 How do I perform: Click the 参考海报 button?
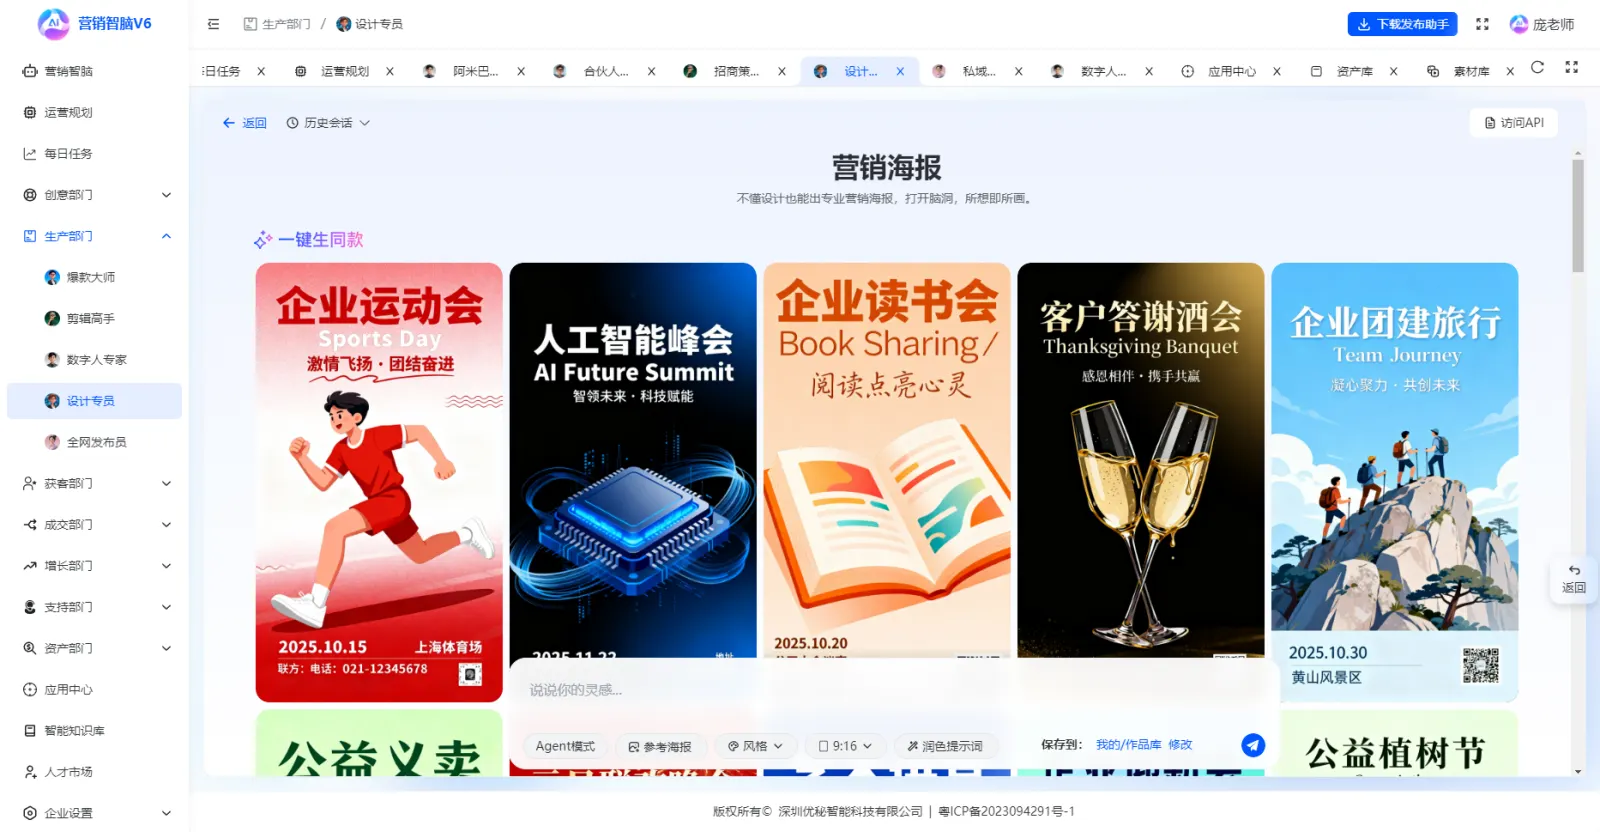click(660, 746)
